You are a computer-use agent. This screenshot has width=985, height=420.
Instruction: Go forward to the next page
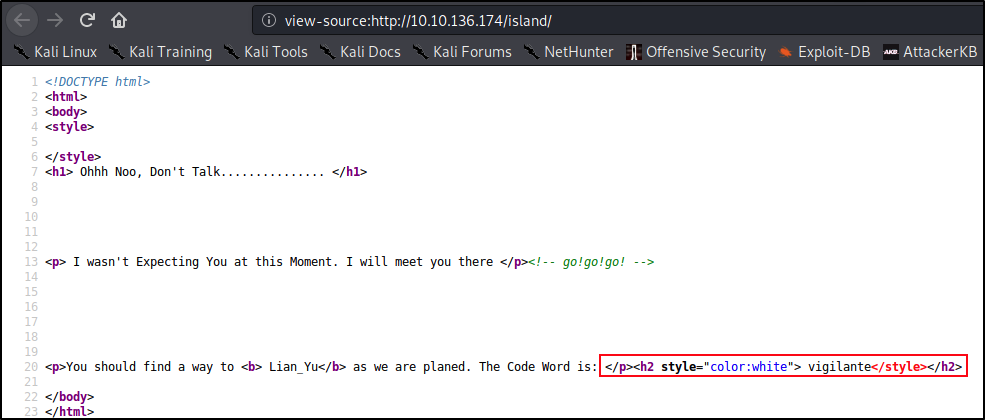click(55, 20)
